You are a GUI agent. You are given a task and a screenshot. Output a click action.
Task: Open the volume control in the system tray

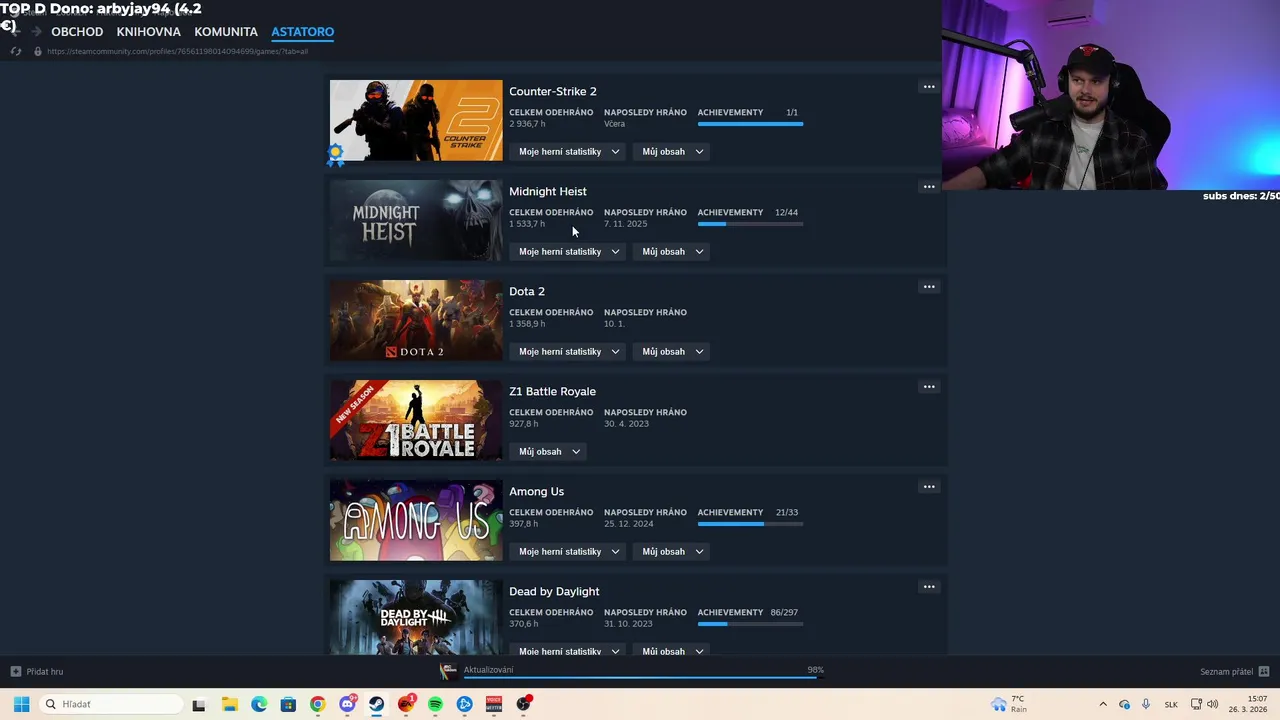click(x=1213, y=704)
